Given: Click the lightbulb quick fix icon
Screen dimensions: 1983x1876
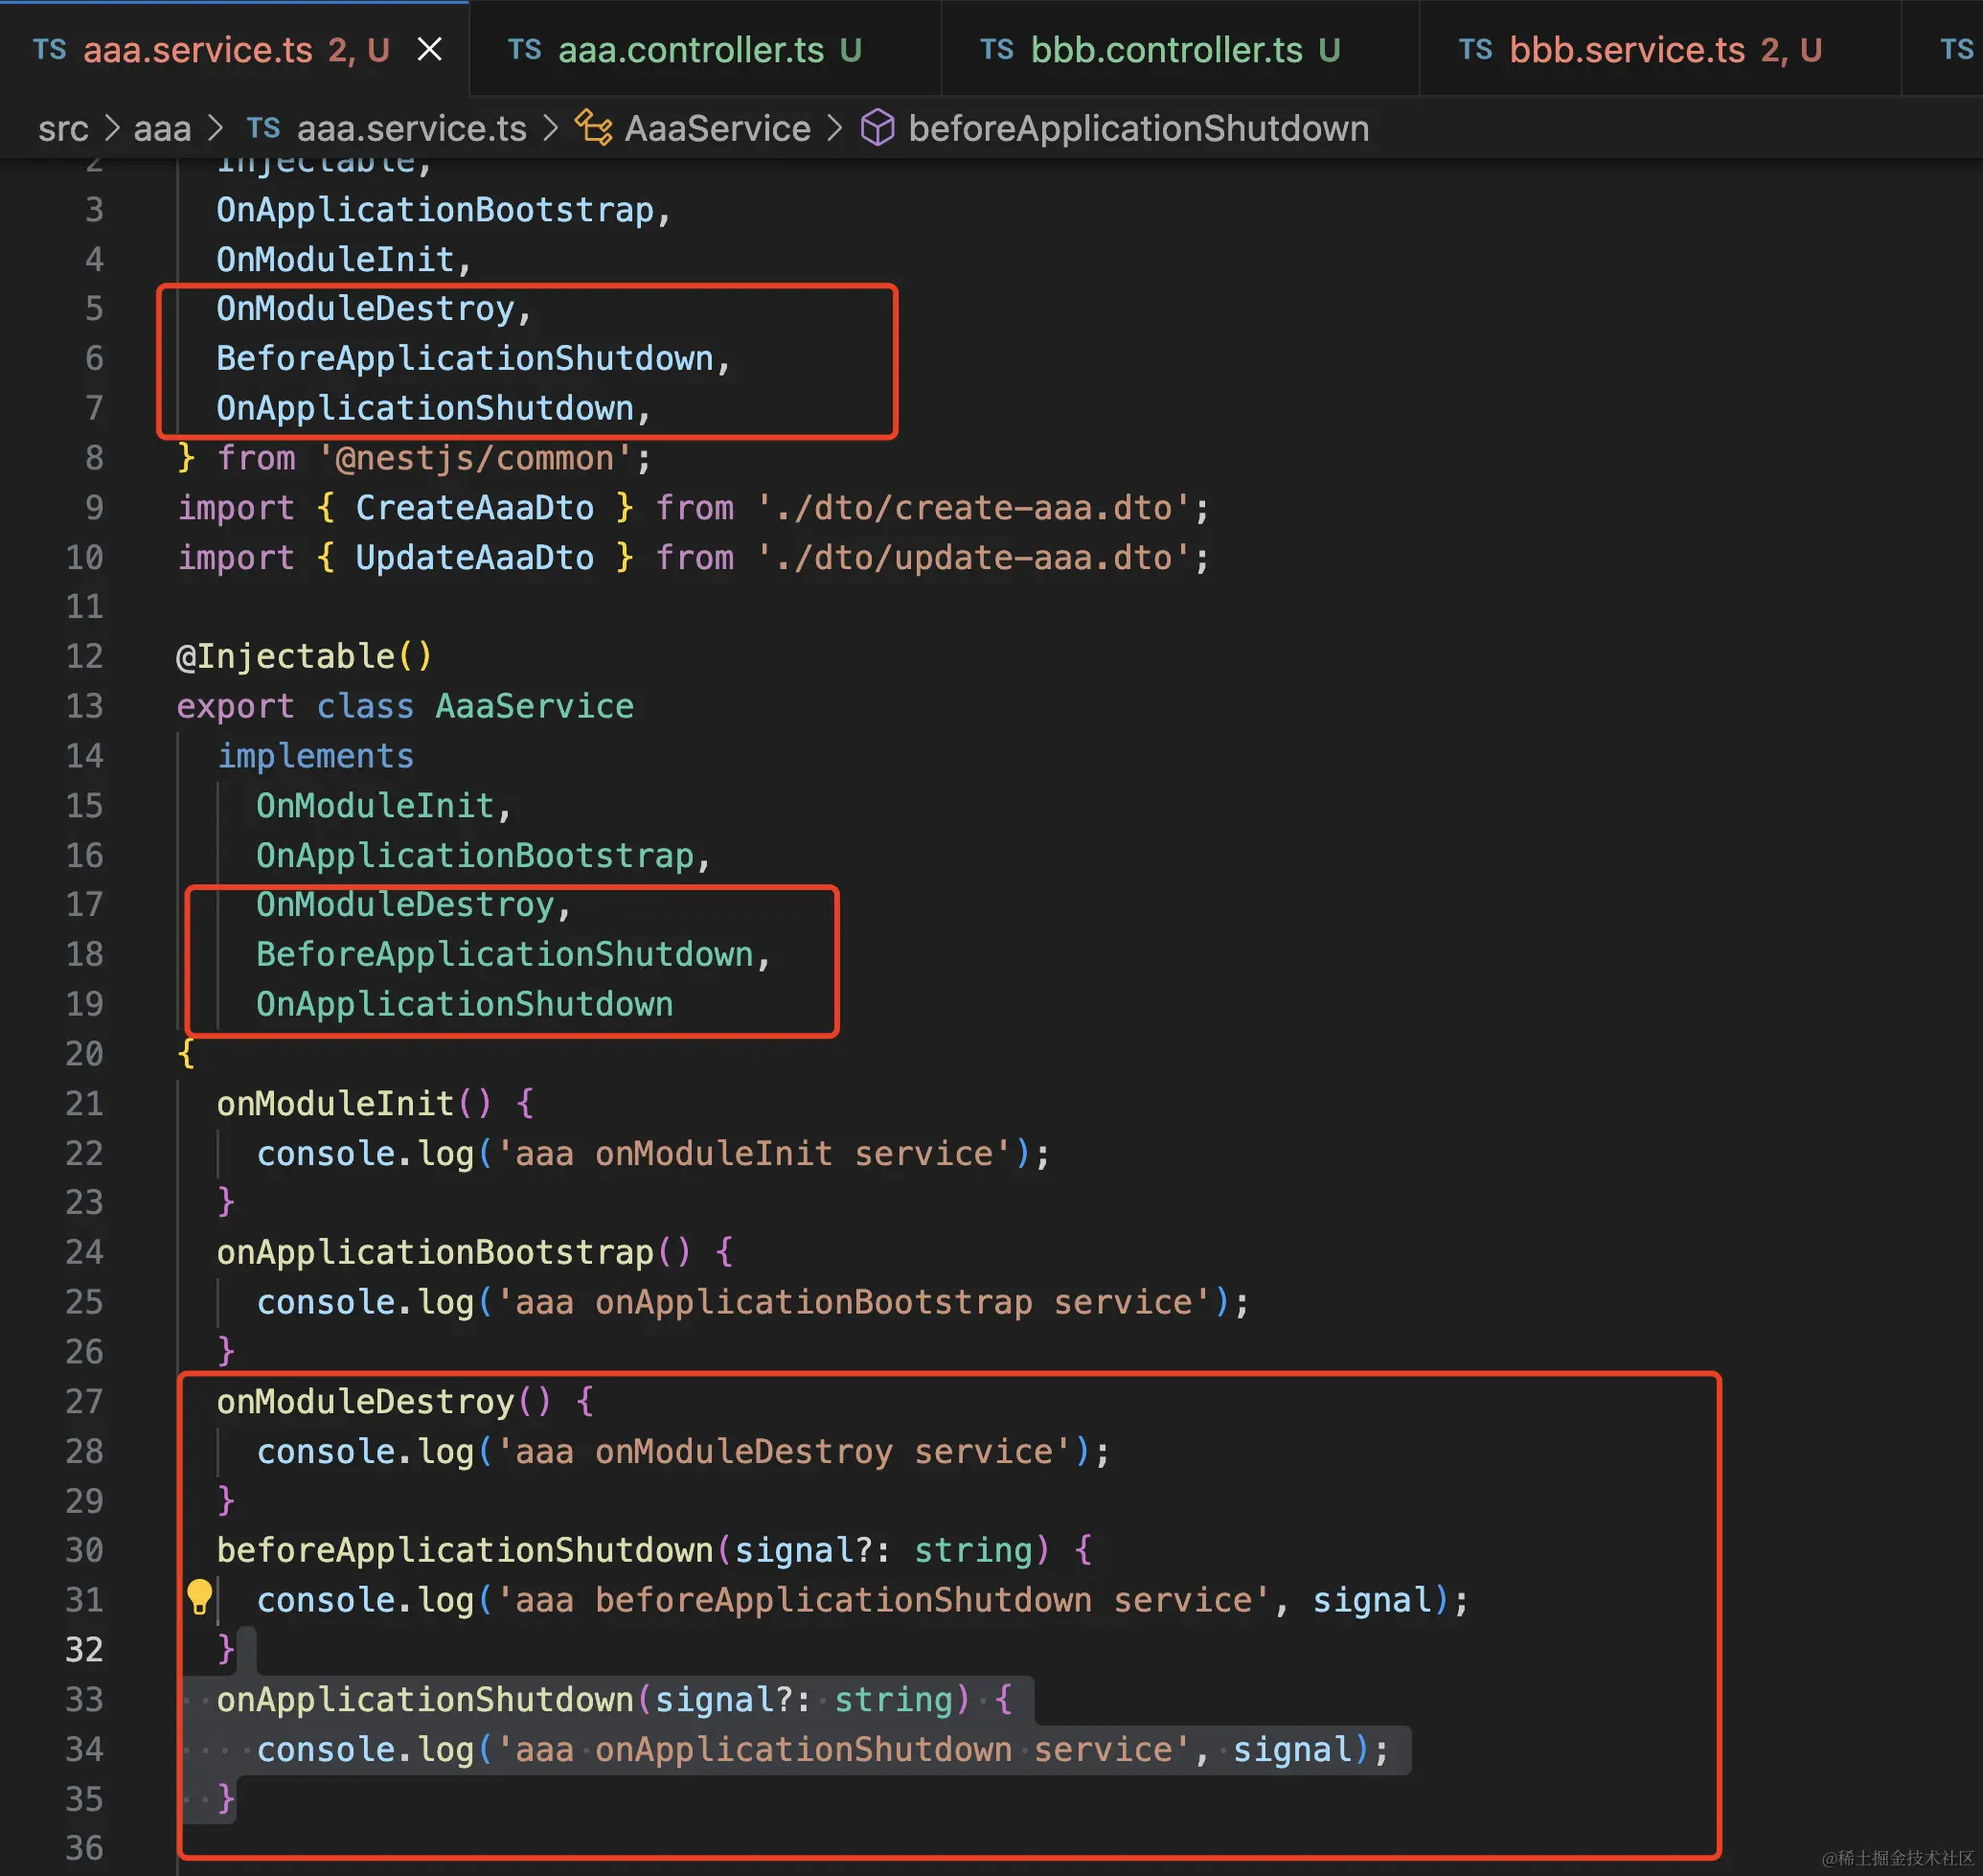Looking at the screenshot, I should click(x=200, y=1598).
